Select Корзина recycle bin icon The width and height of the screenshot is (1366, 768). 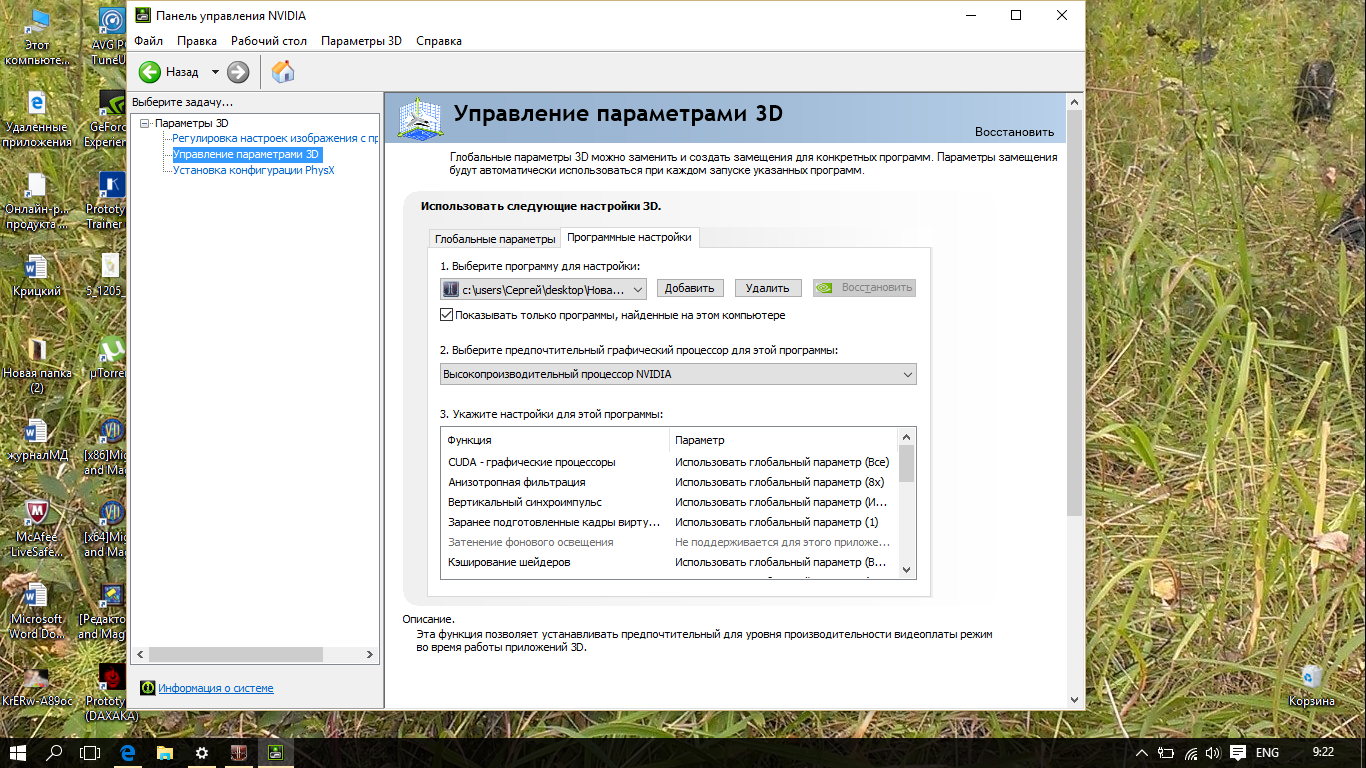coord(1311,686)
